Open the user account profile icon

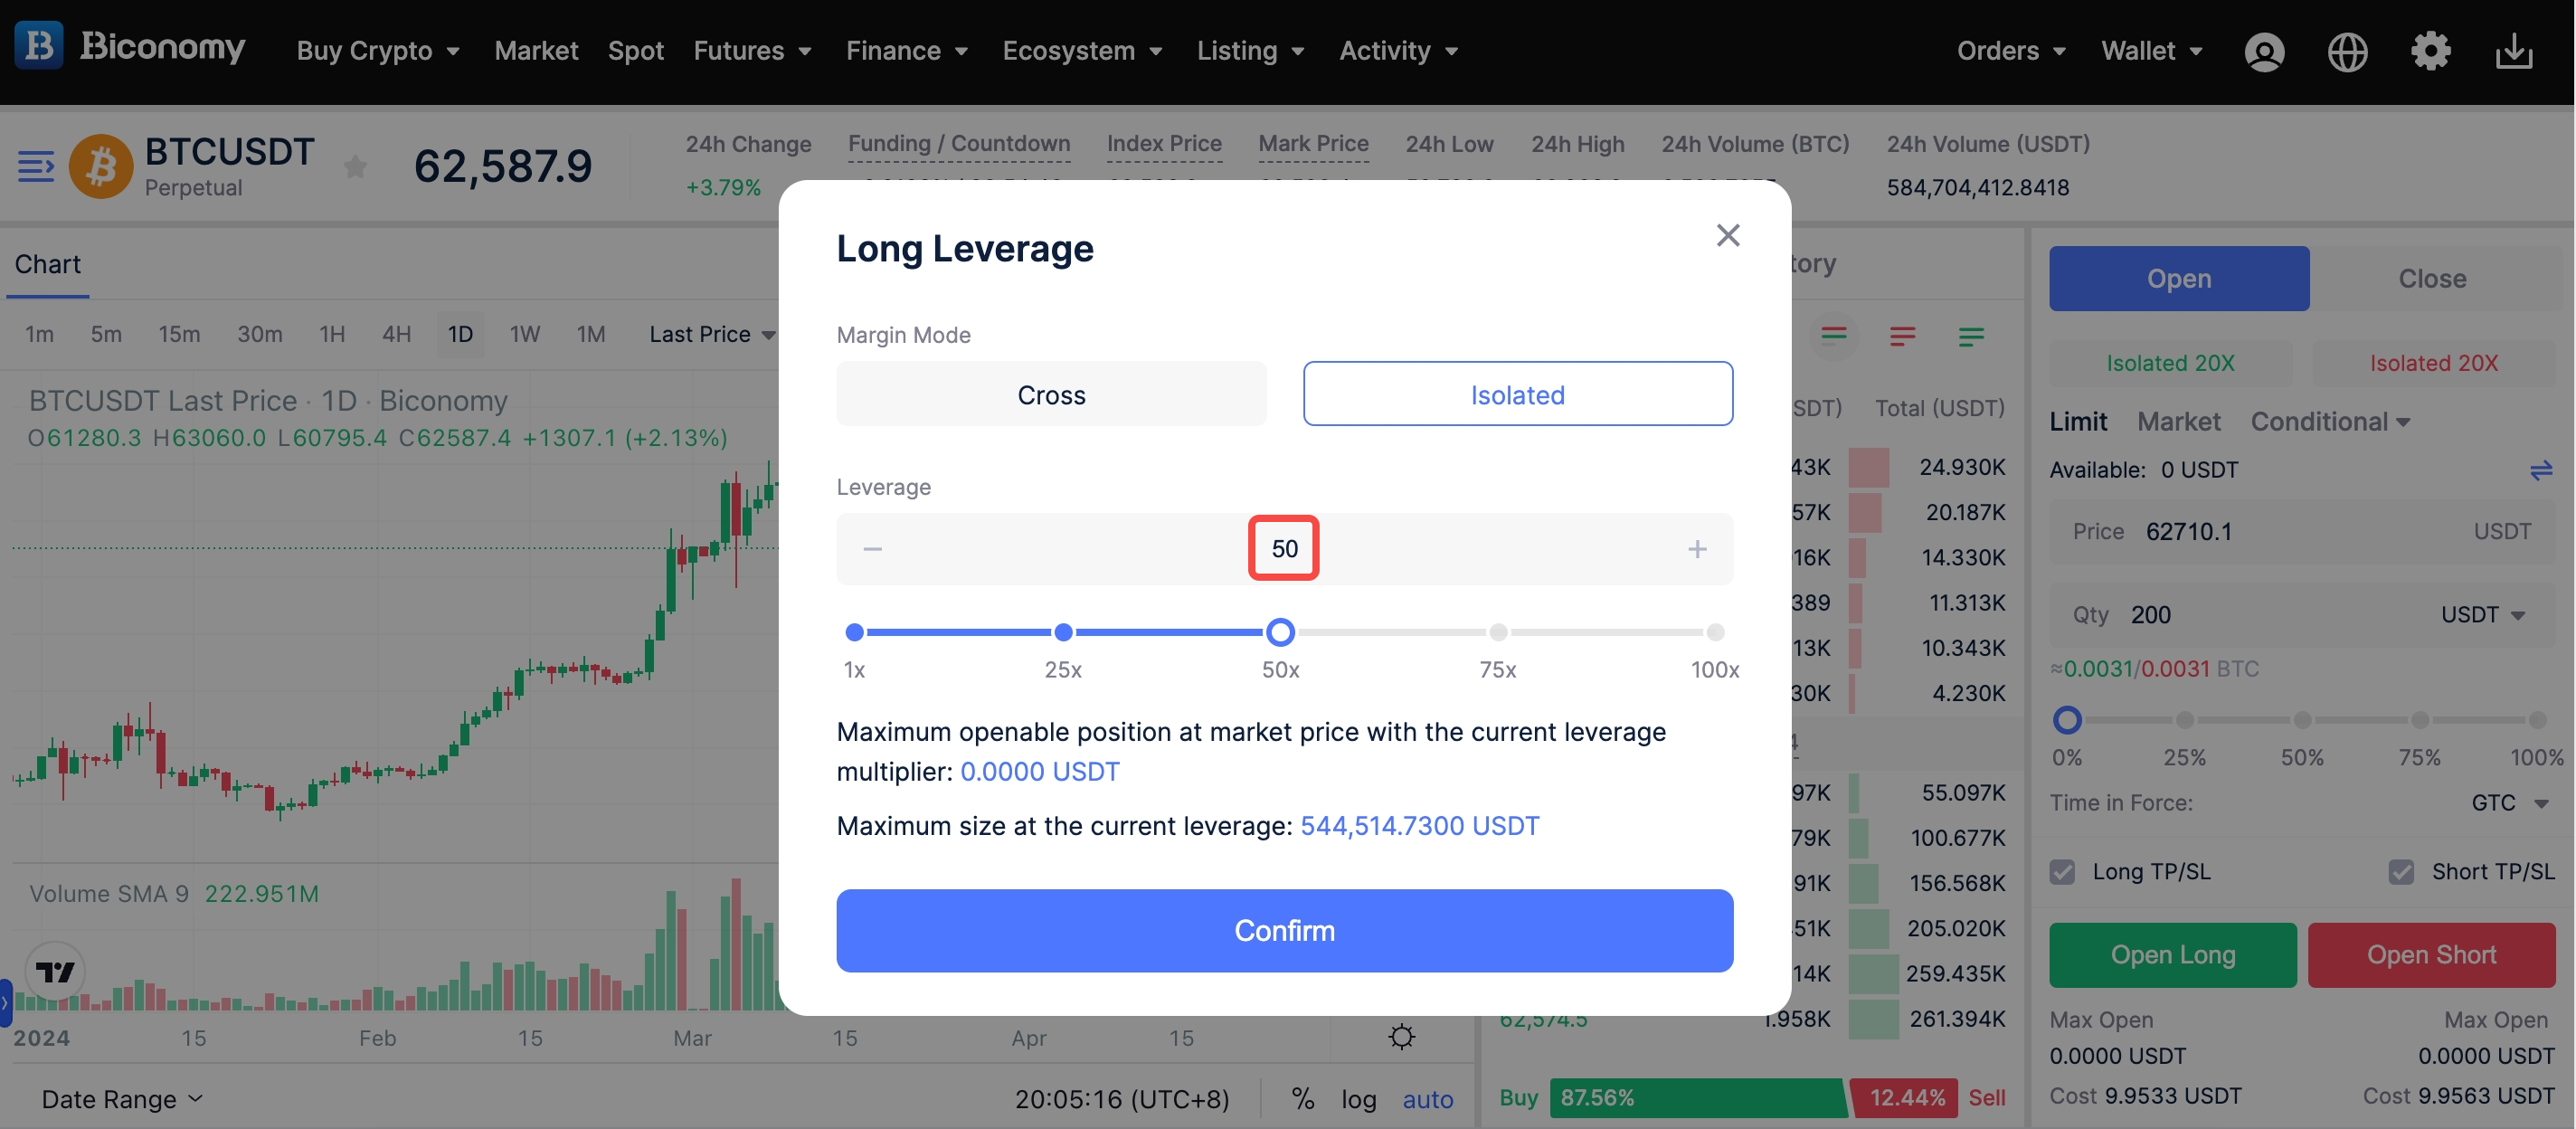[2264, 52]
